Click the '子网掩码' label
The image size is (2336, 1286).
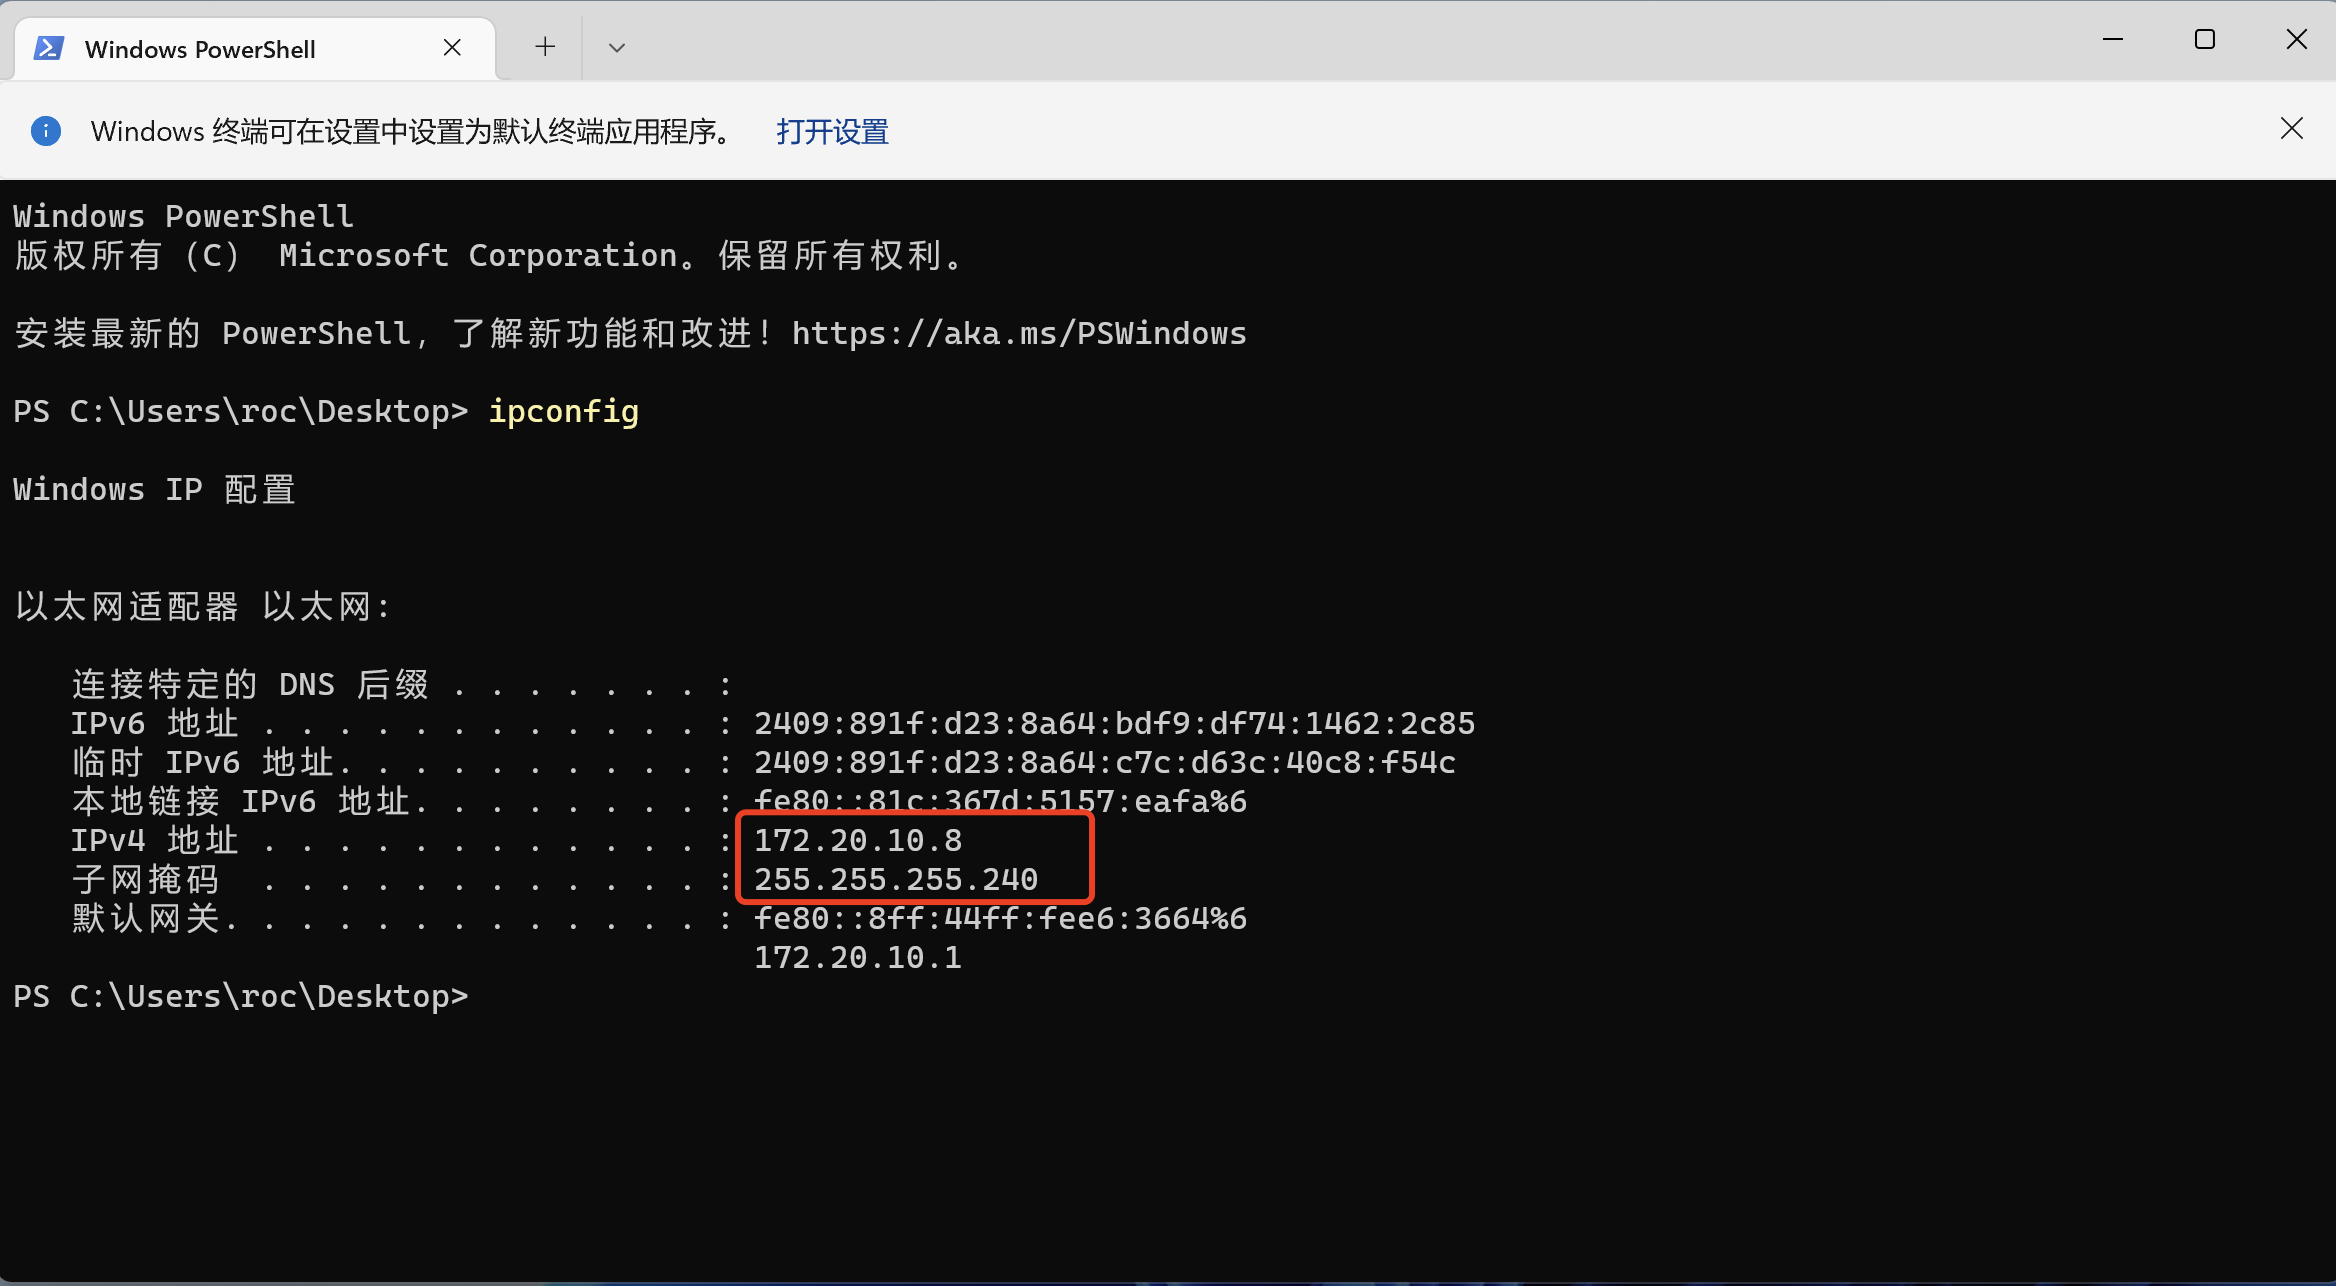point(145,879)
